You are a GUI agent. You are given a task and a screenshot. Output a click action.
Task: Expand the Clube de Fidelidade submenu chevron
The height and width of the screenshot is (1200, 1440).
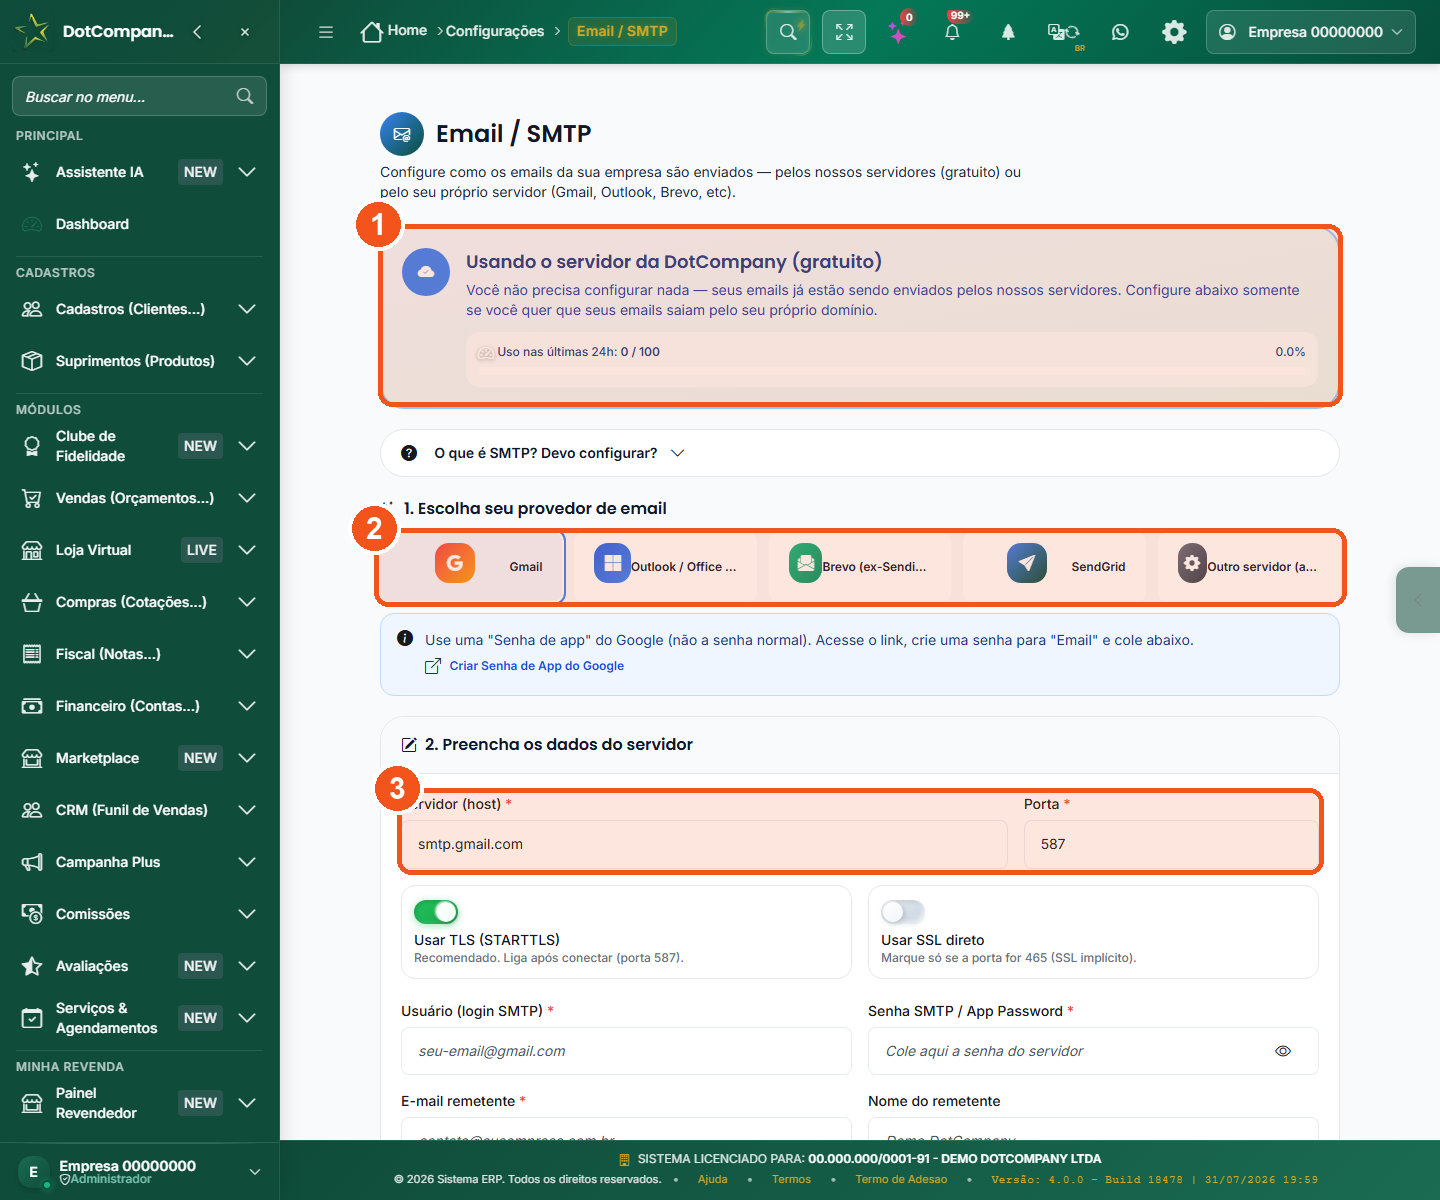click(x=247, y=446)
